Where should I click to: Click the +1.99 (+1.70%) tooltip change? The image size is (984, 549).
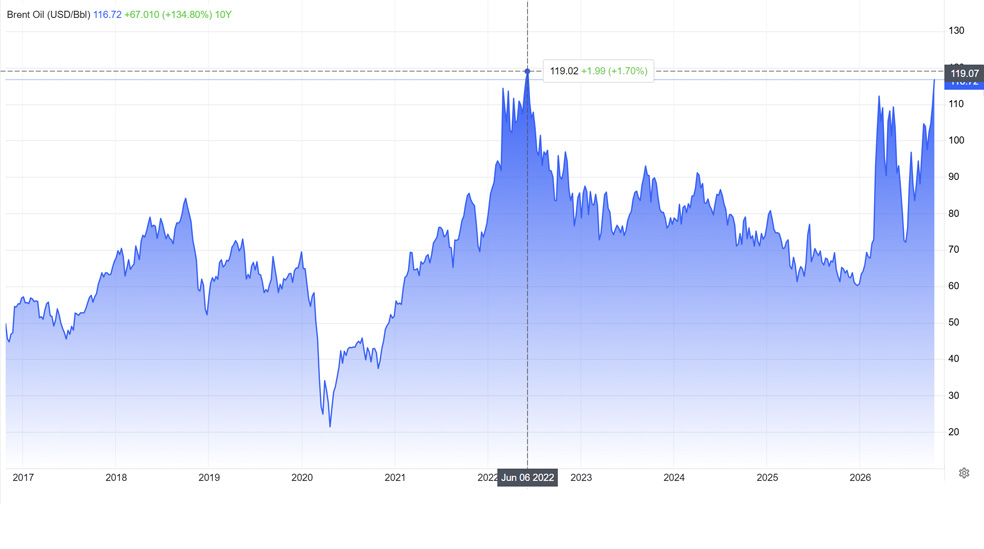coord(614,71)
